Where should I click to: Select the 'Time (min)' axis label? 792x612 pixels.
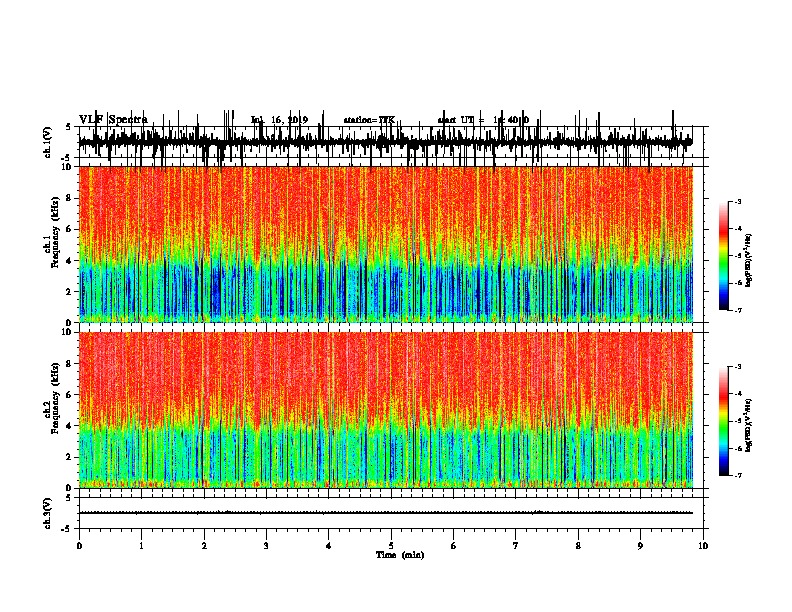(x=400, y=555)
